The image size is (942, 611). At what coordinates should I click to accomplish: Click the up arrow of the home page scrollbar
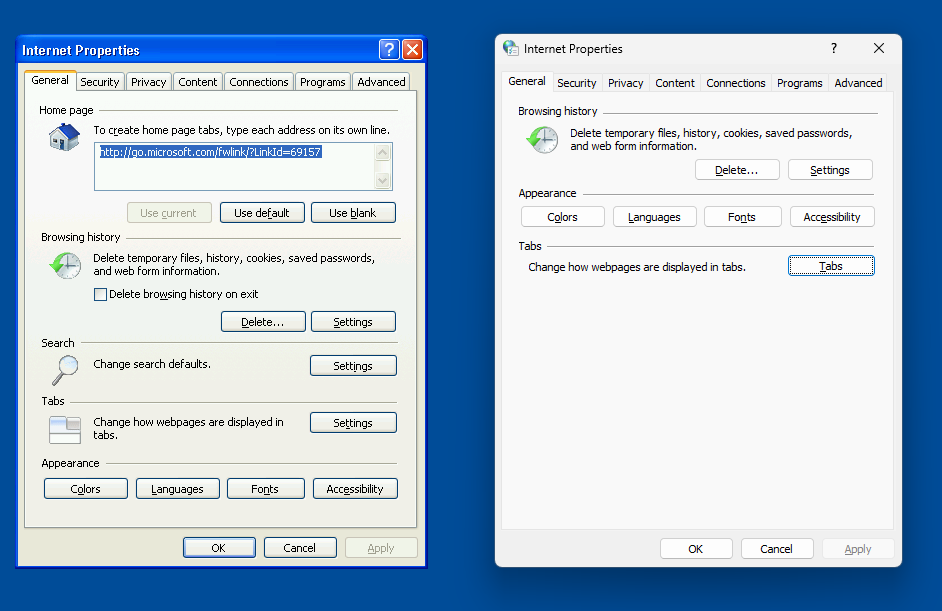coord(382,153)
